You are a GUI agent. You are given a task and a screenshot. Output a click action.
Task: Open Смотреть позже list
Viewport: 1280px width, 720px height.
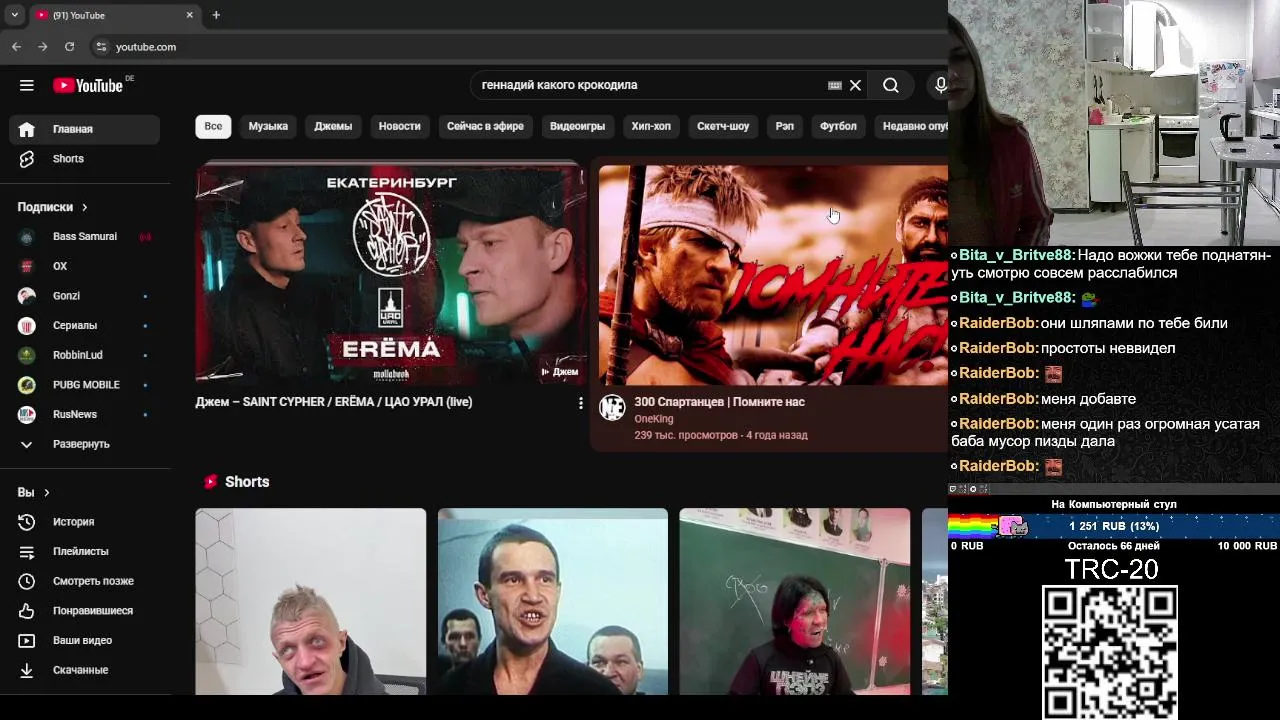[85, 581]
